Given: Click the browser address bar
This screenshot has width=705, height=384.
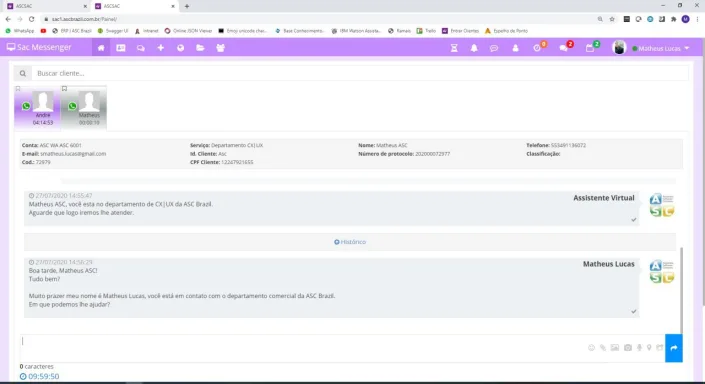Looking at the screenshot, I should point(315,19).
